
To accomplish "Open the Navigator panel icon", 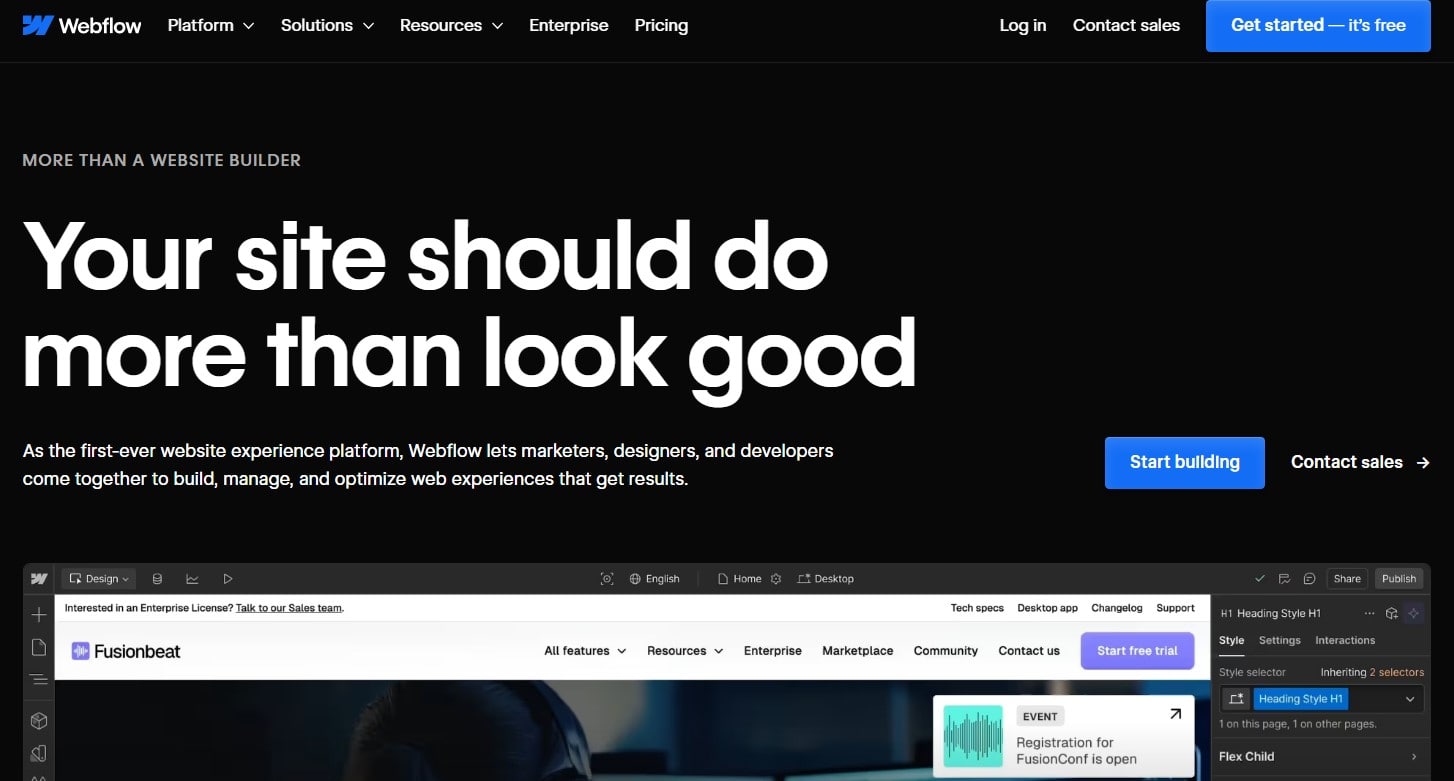I will point(39,680).
